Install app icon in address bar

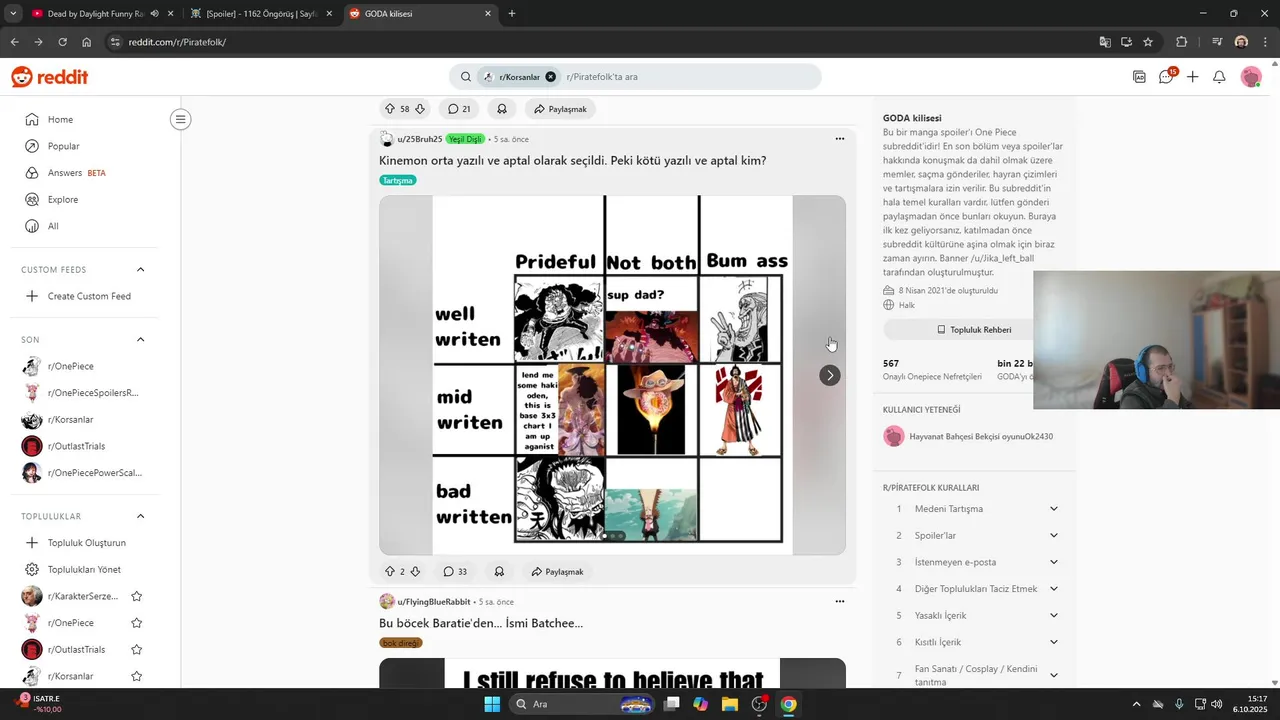point(1126,42)
